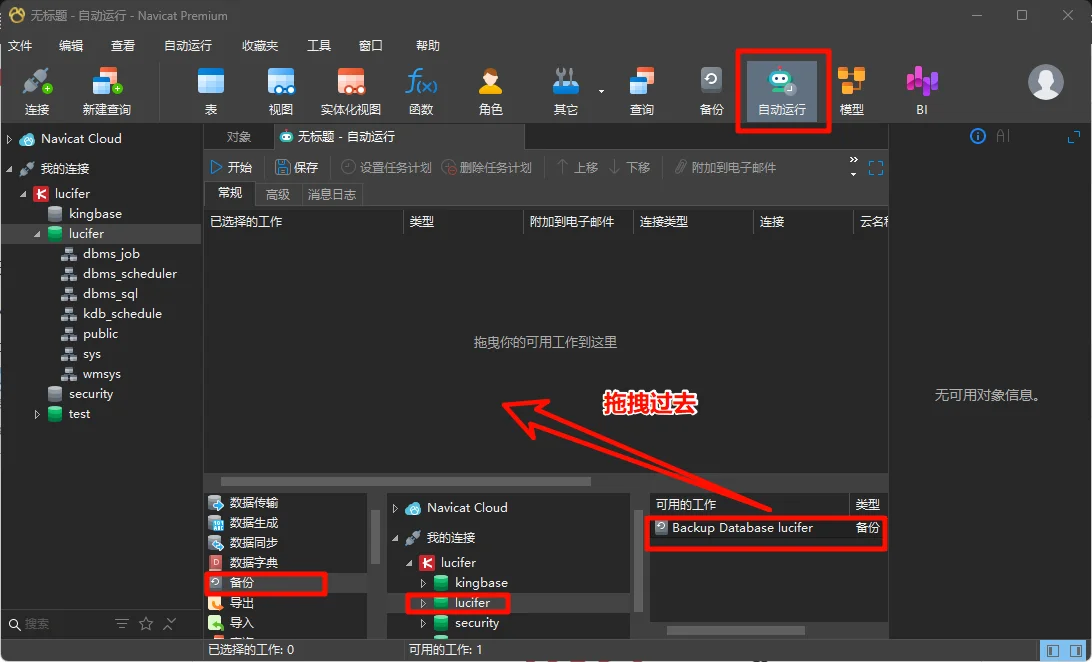
Task: Open the 工具 menu
Action: 319,45
